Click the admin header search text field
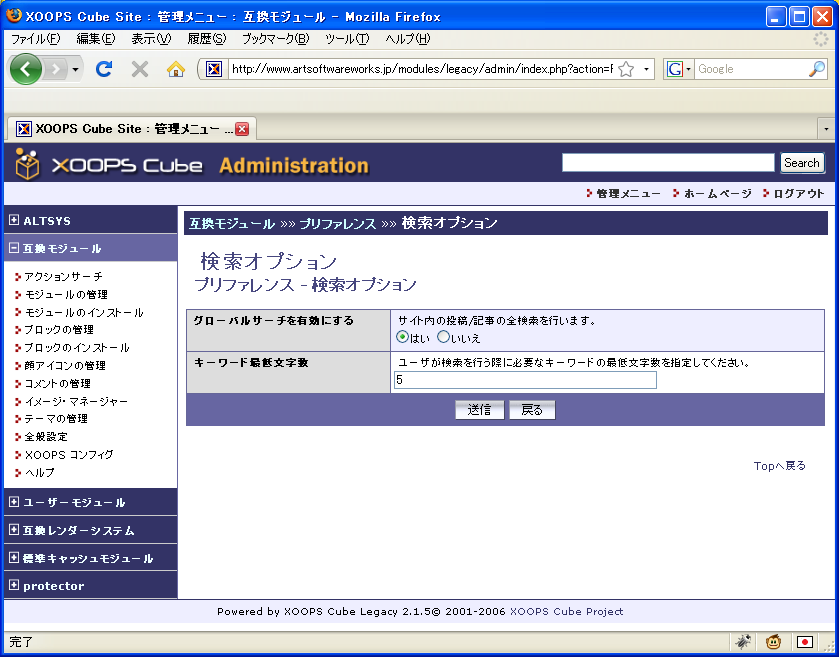 click(x=668, y=163)
